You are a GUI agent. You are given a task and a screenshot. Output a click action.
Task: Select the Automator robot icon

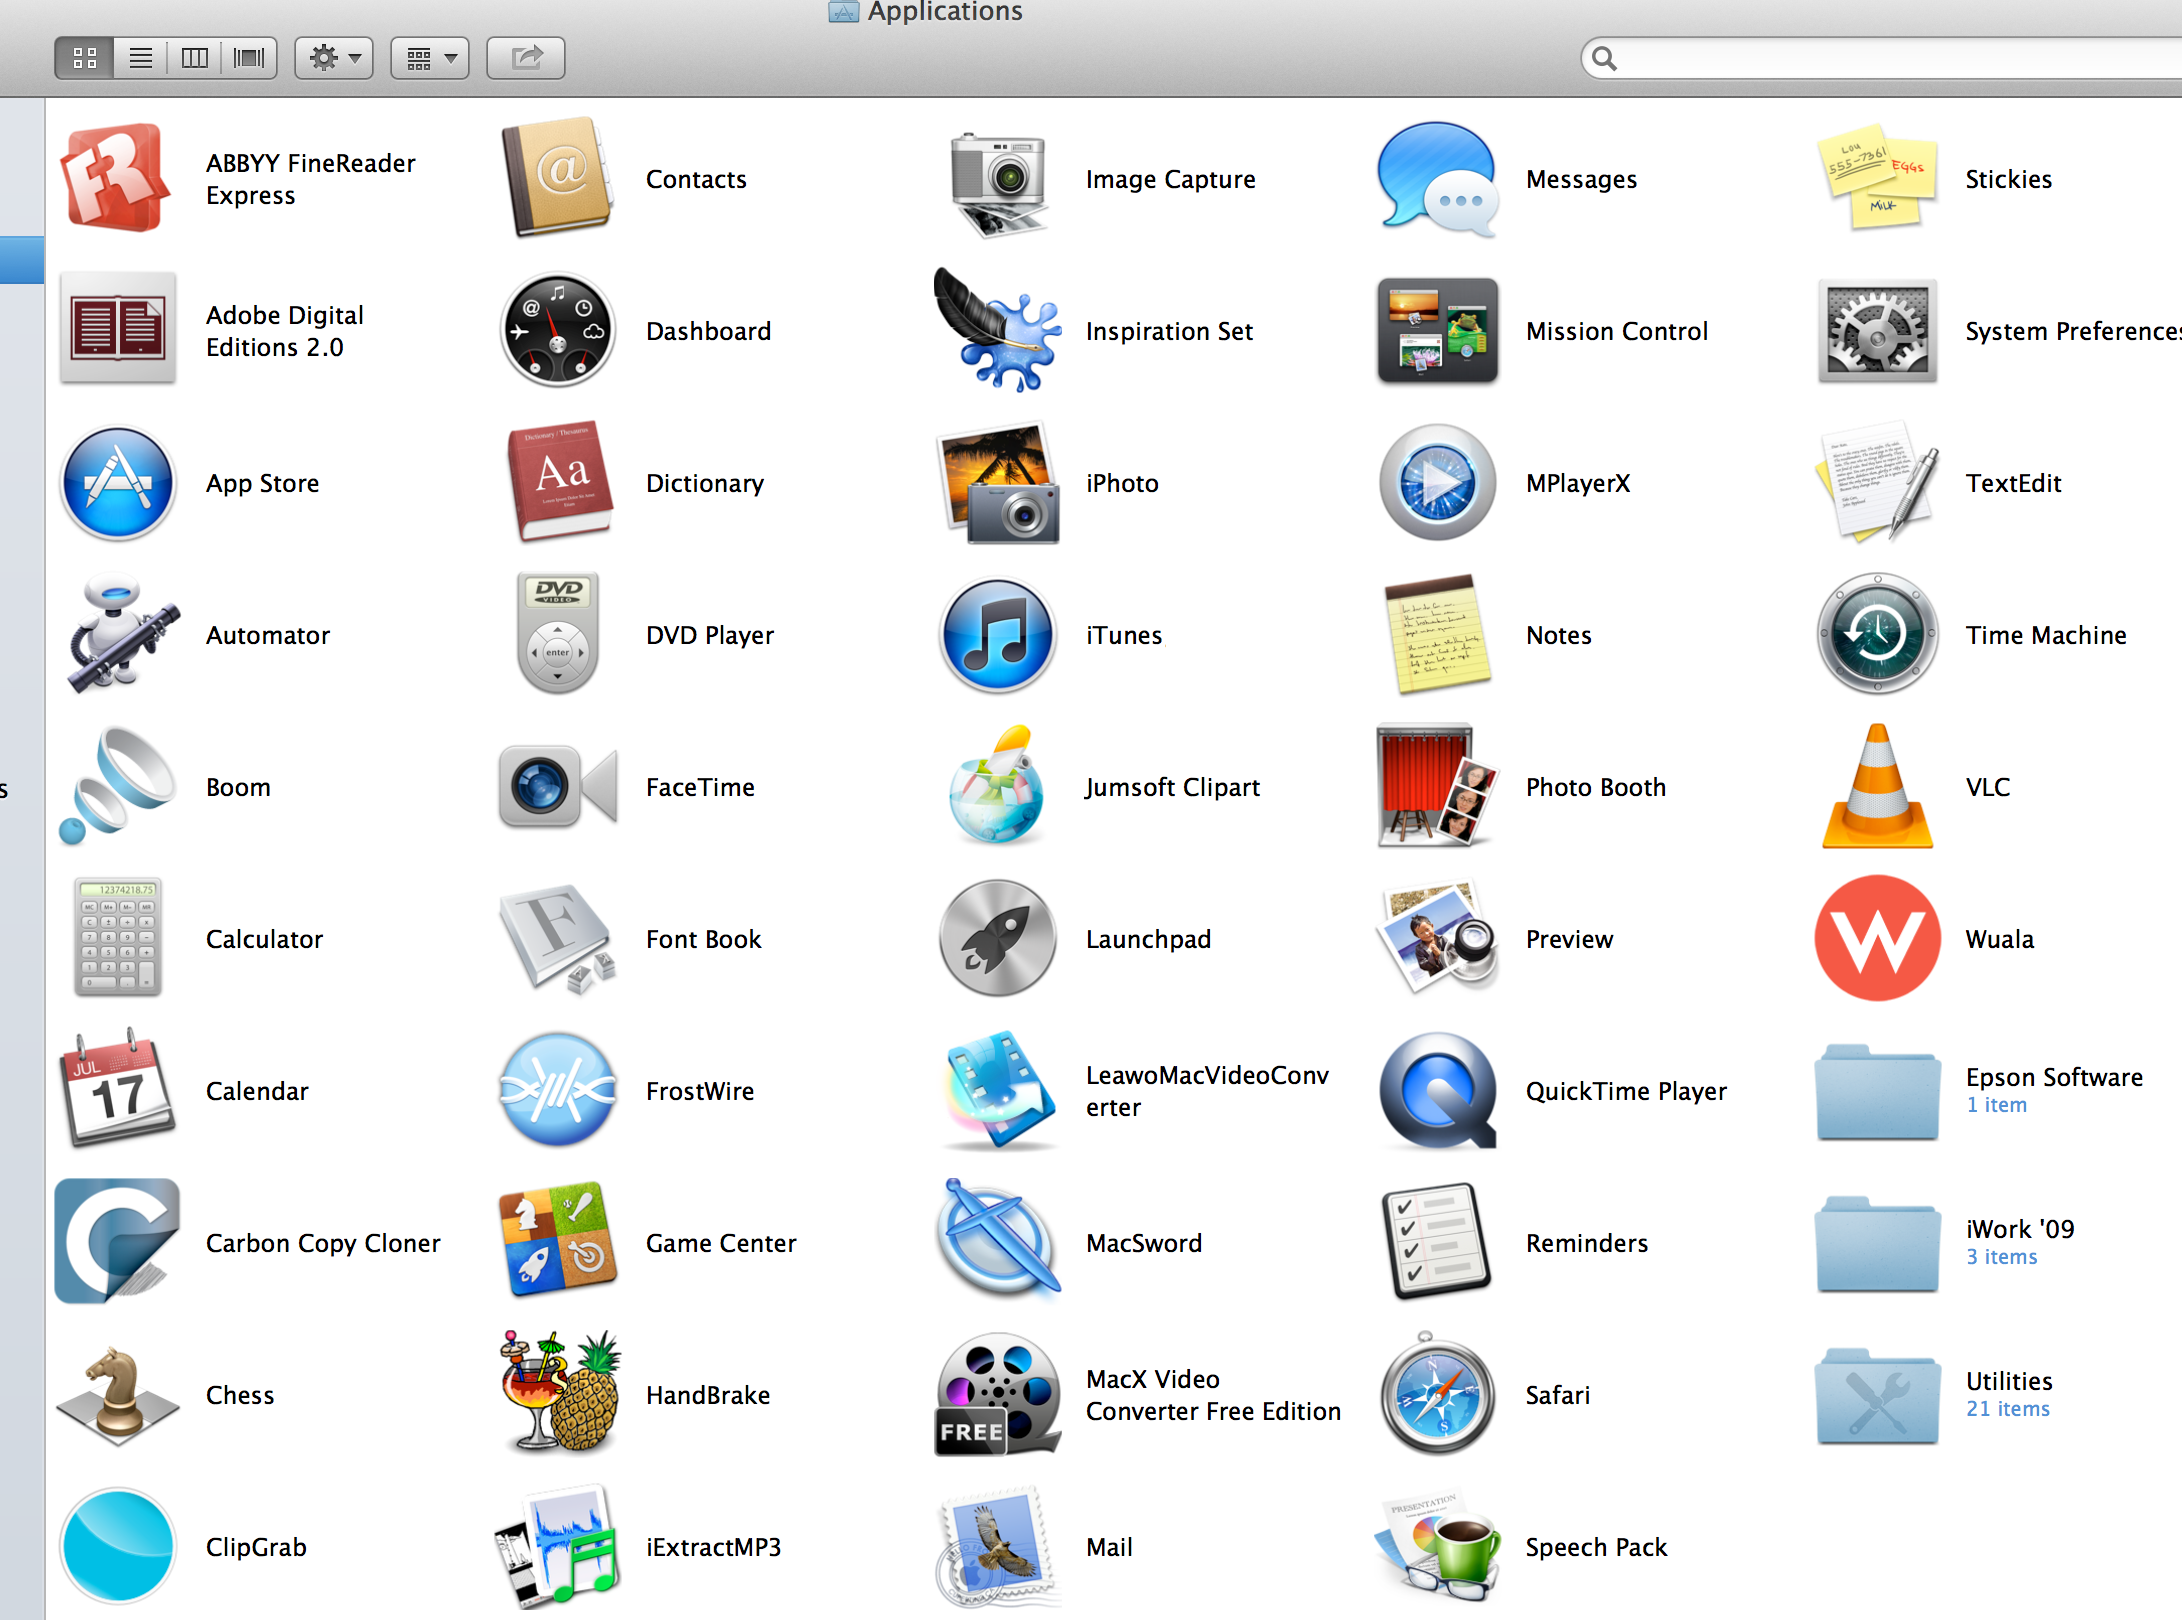(122, 634)
